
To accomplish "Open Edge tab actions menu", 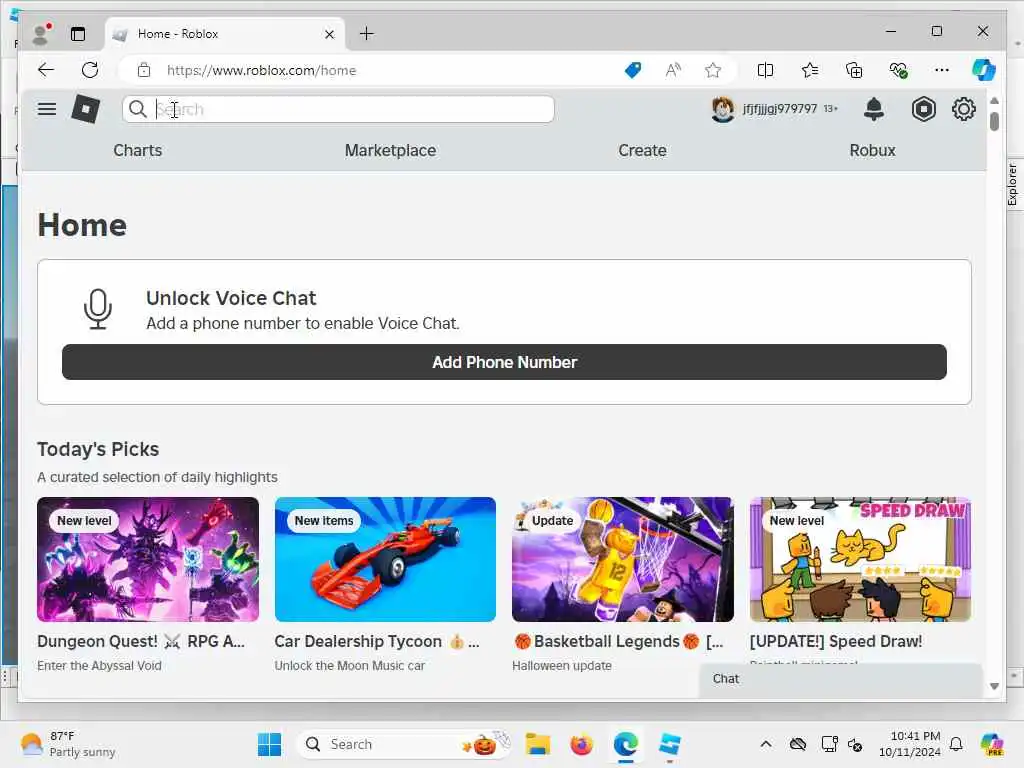I will tap(78, 34).
